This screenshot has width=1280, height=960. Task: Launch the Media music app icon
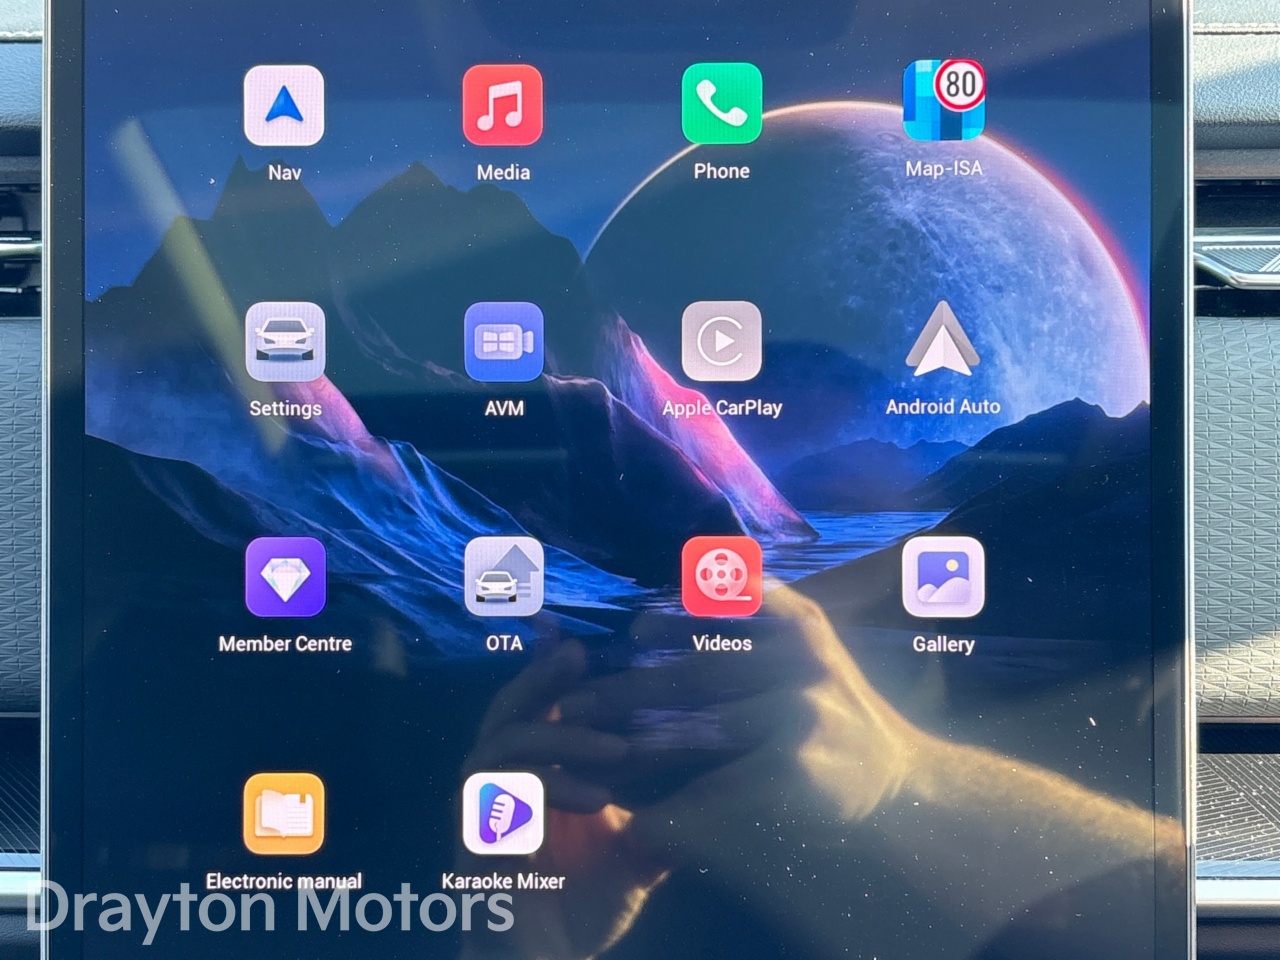503,106
